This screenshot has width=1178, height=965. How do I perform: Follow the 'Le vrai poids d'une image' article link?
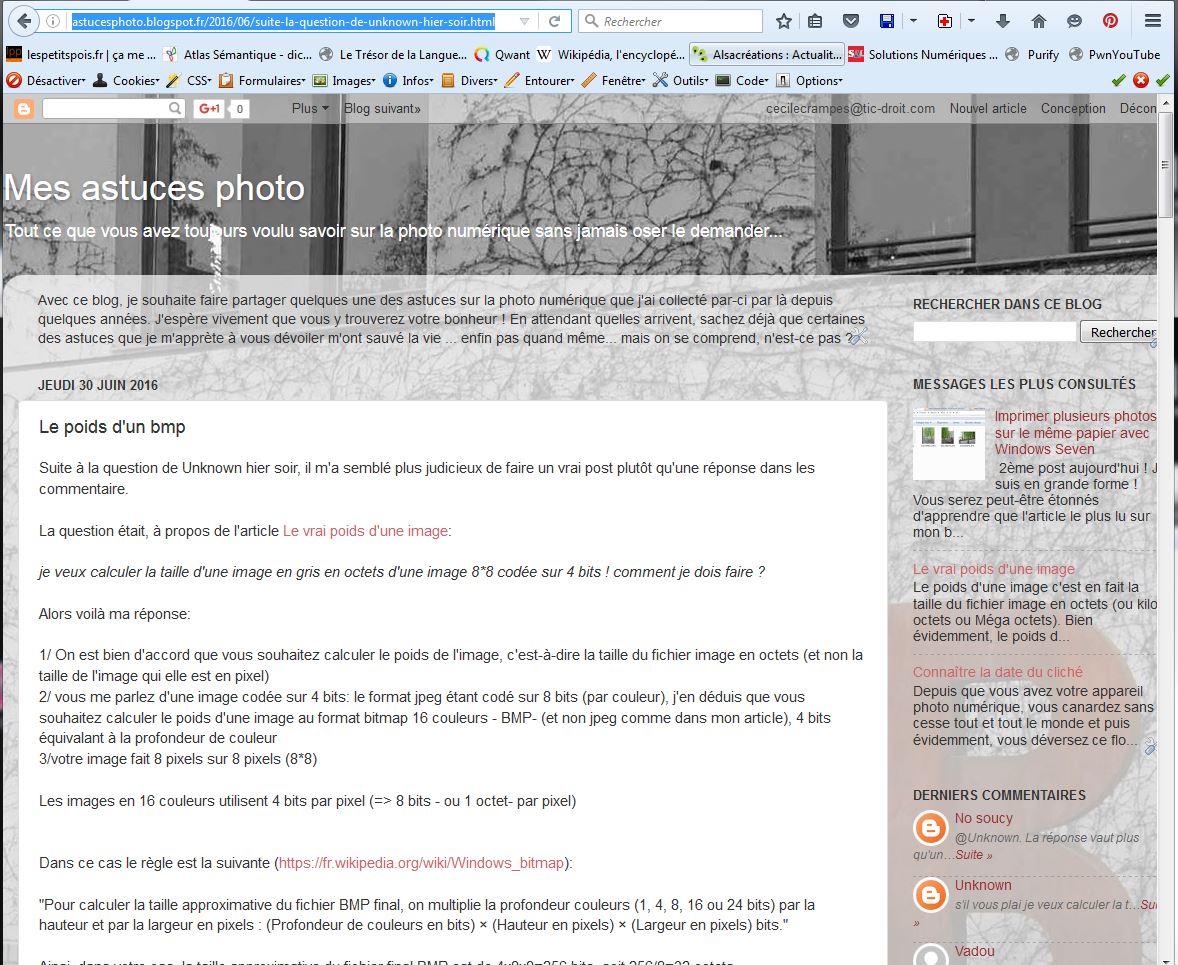click(365, 531)
